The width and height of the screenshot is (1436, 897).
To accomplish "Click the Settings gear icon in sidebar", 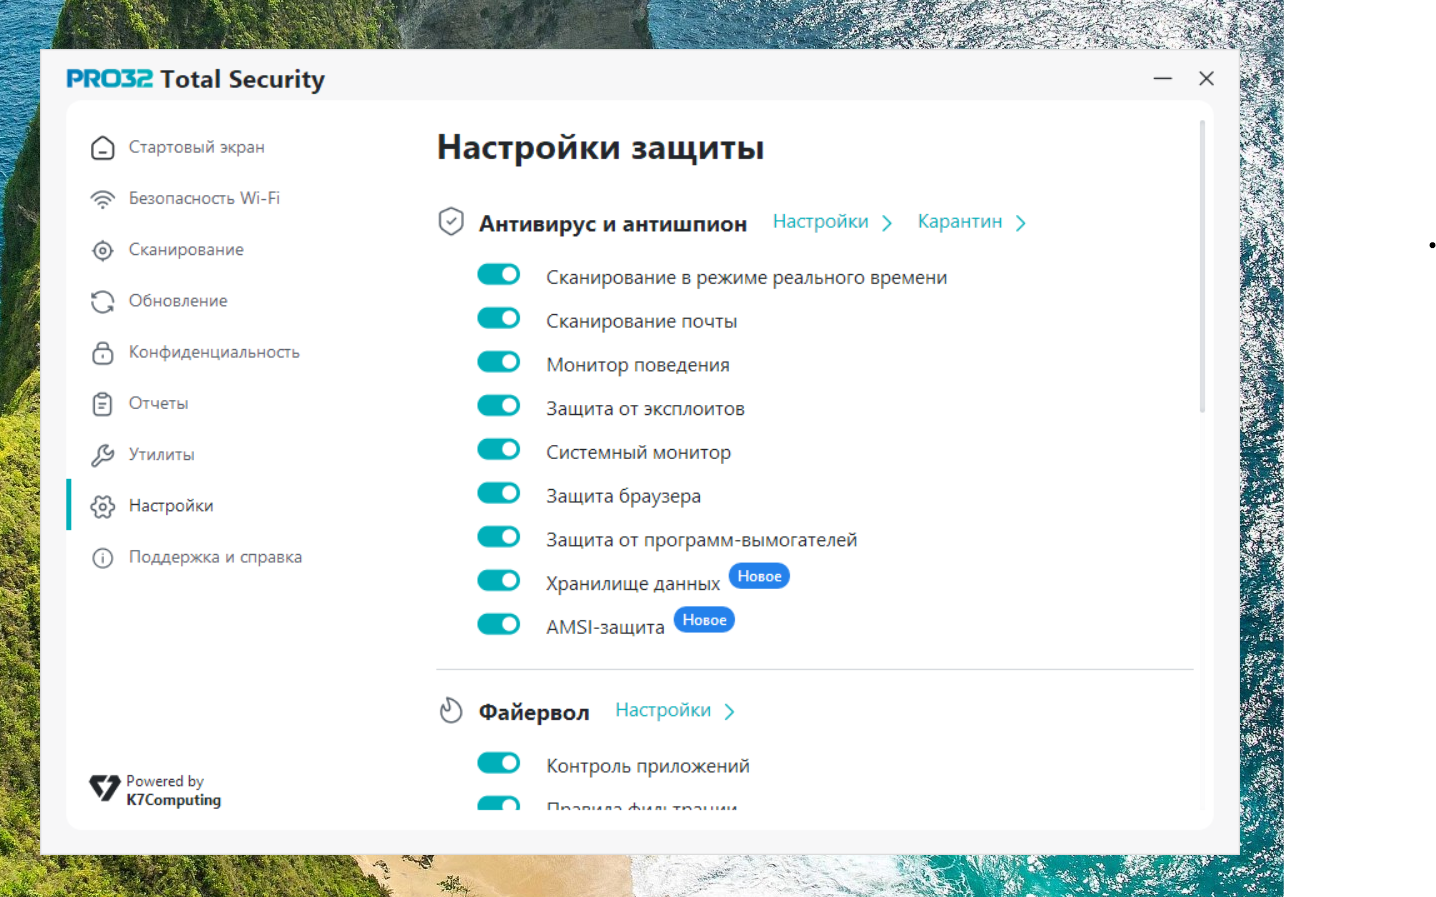I will (102, 506).
